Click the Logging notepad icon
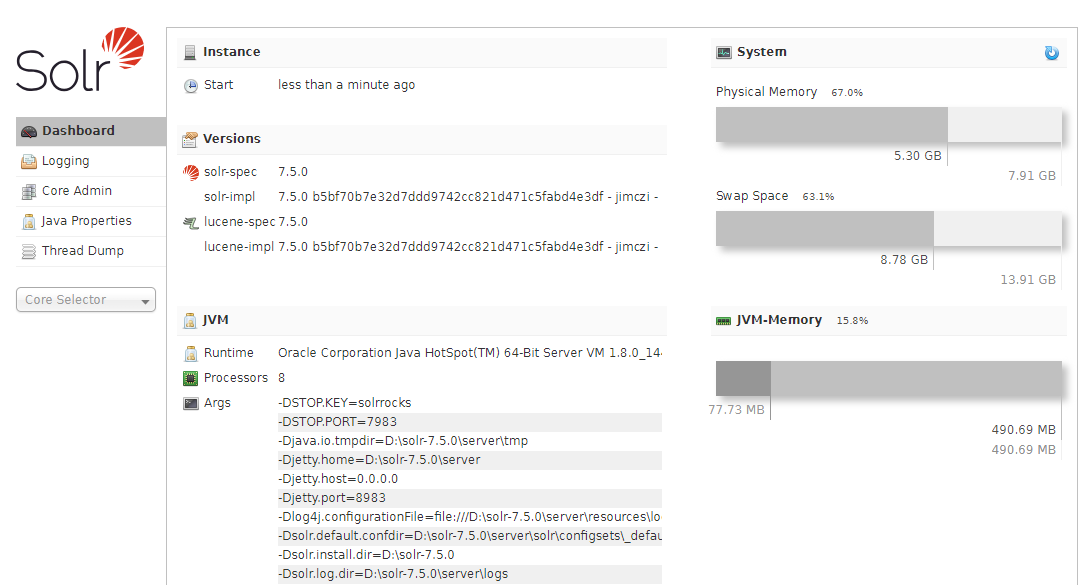 [28, 161]
